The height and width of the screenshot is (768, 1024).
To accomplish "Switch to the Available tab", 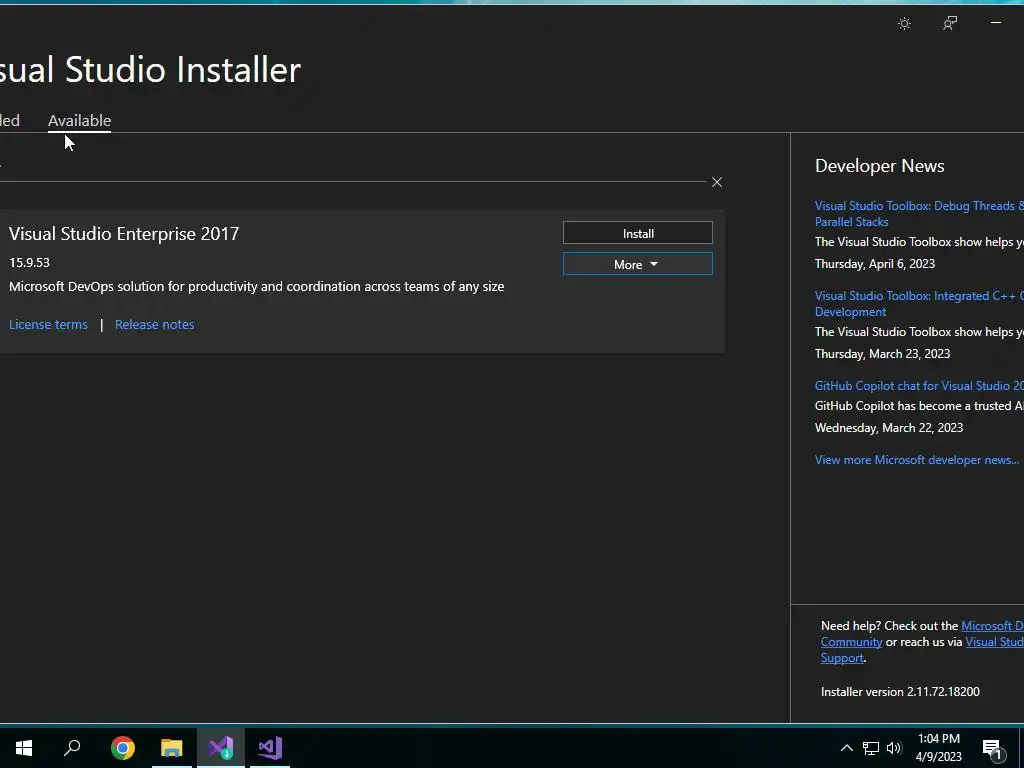I will pos(80,121).
